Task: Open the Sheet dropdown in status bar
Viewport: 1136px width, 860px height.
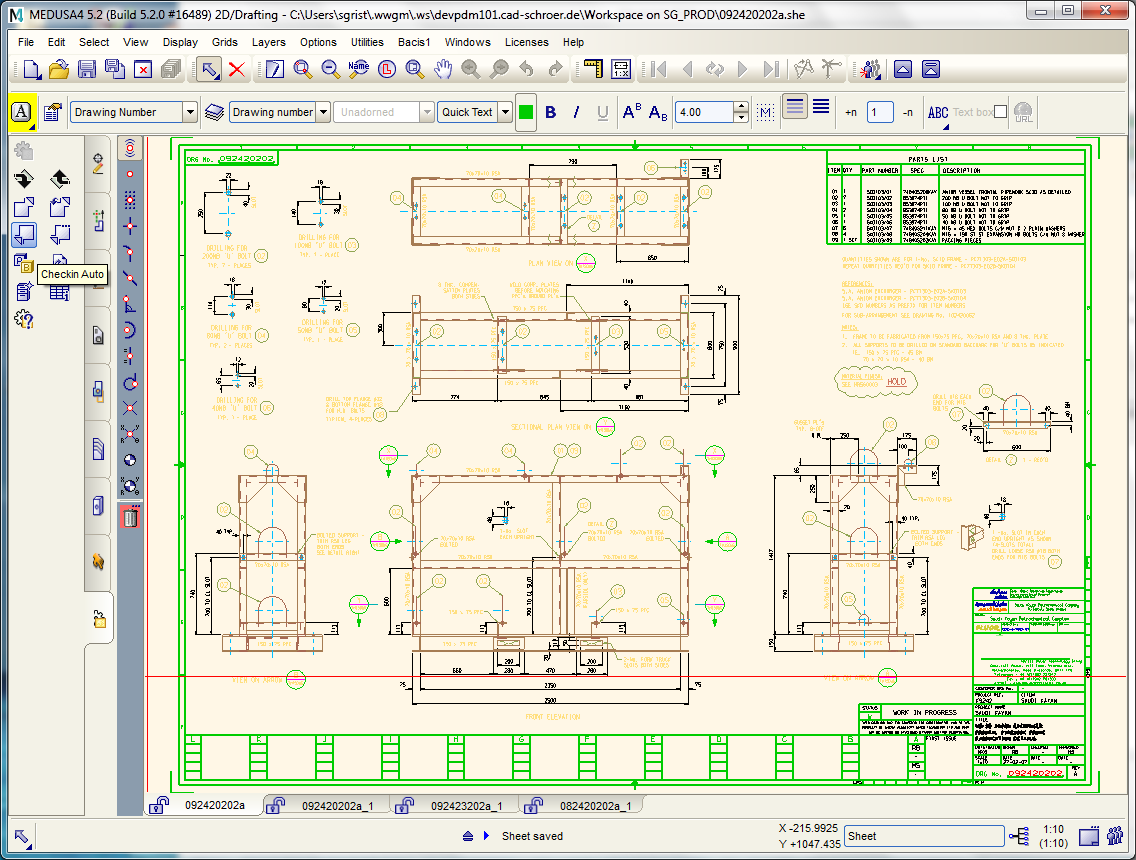Action: pyautogui.click(x=923, y=836)
